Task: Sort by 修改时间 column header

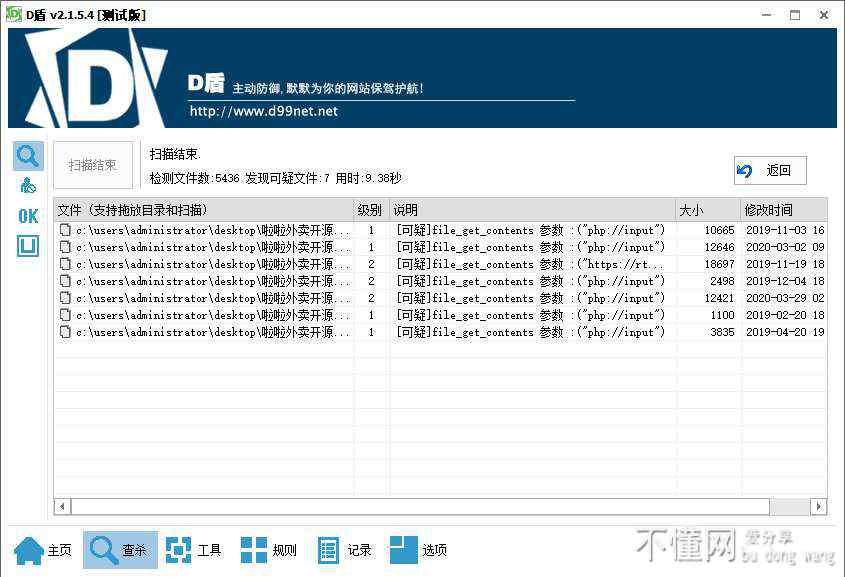Action: [x=784, y=210]
